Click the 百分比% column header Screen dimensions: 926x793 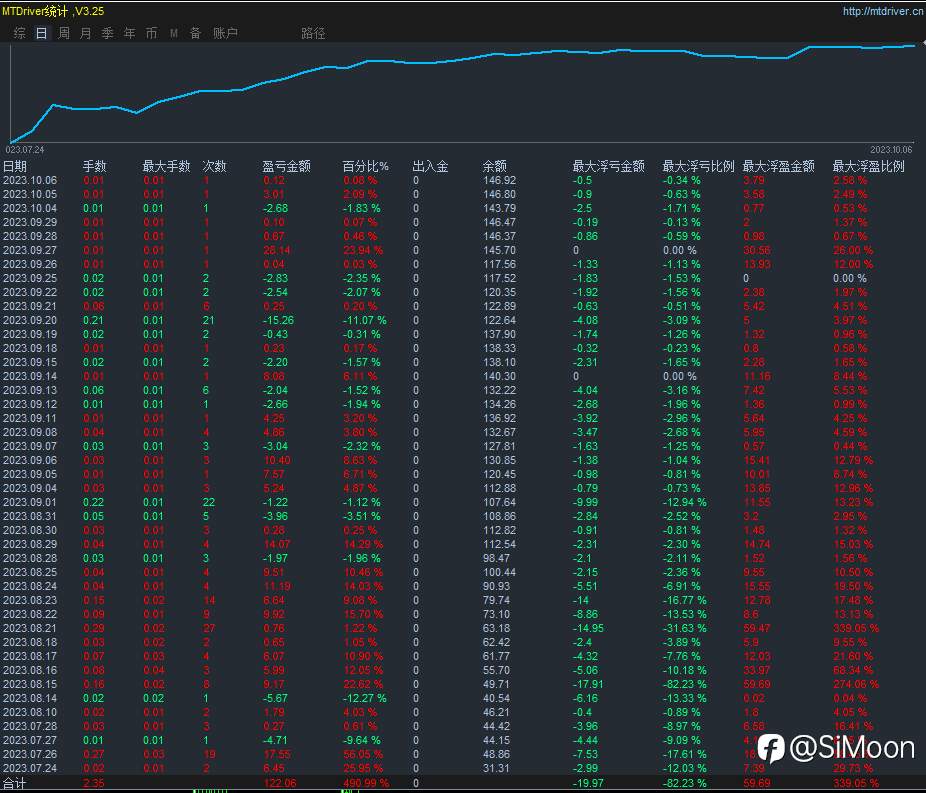(x=366, y=167)
